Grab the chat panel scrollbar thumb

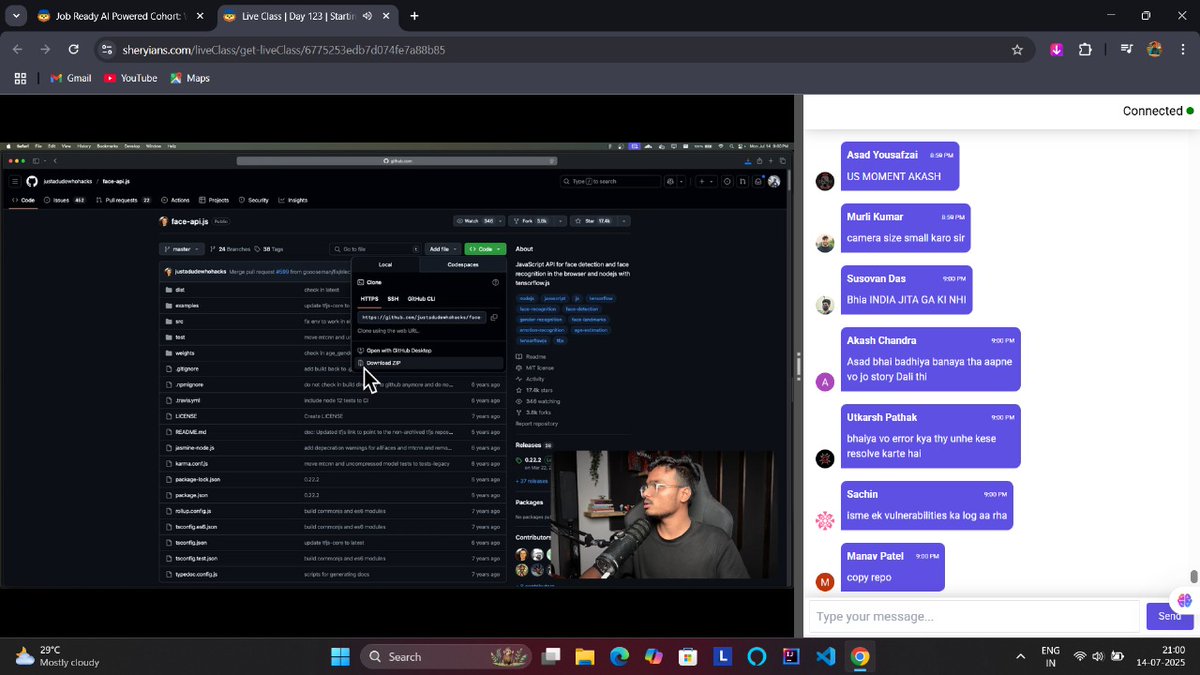tap(1193, 578)
